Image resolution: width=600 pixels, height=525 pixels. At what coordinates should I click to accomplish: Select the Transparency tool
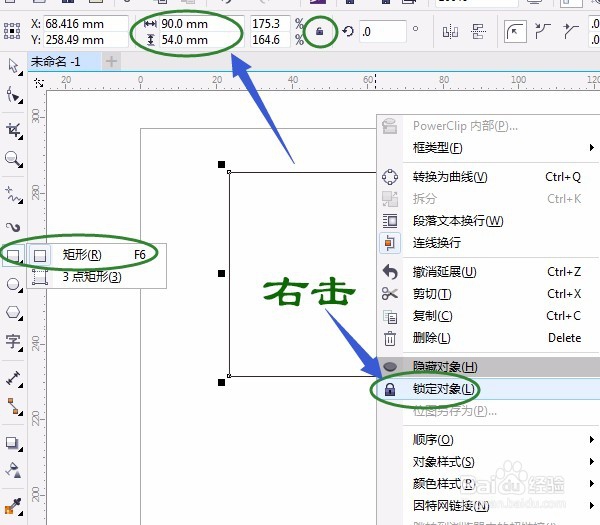[13, 470]
